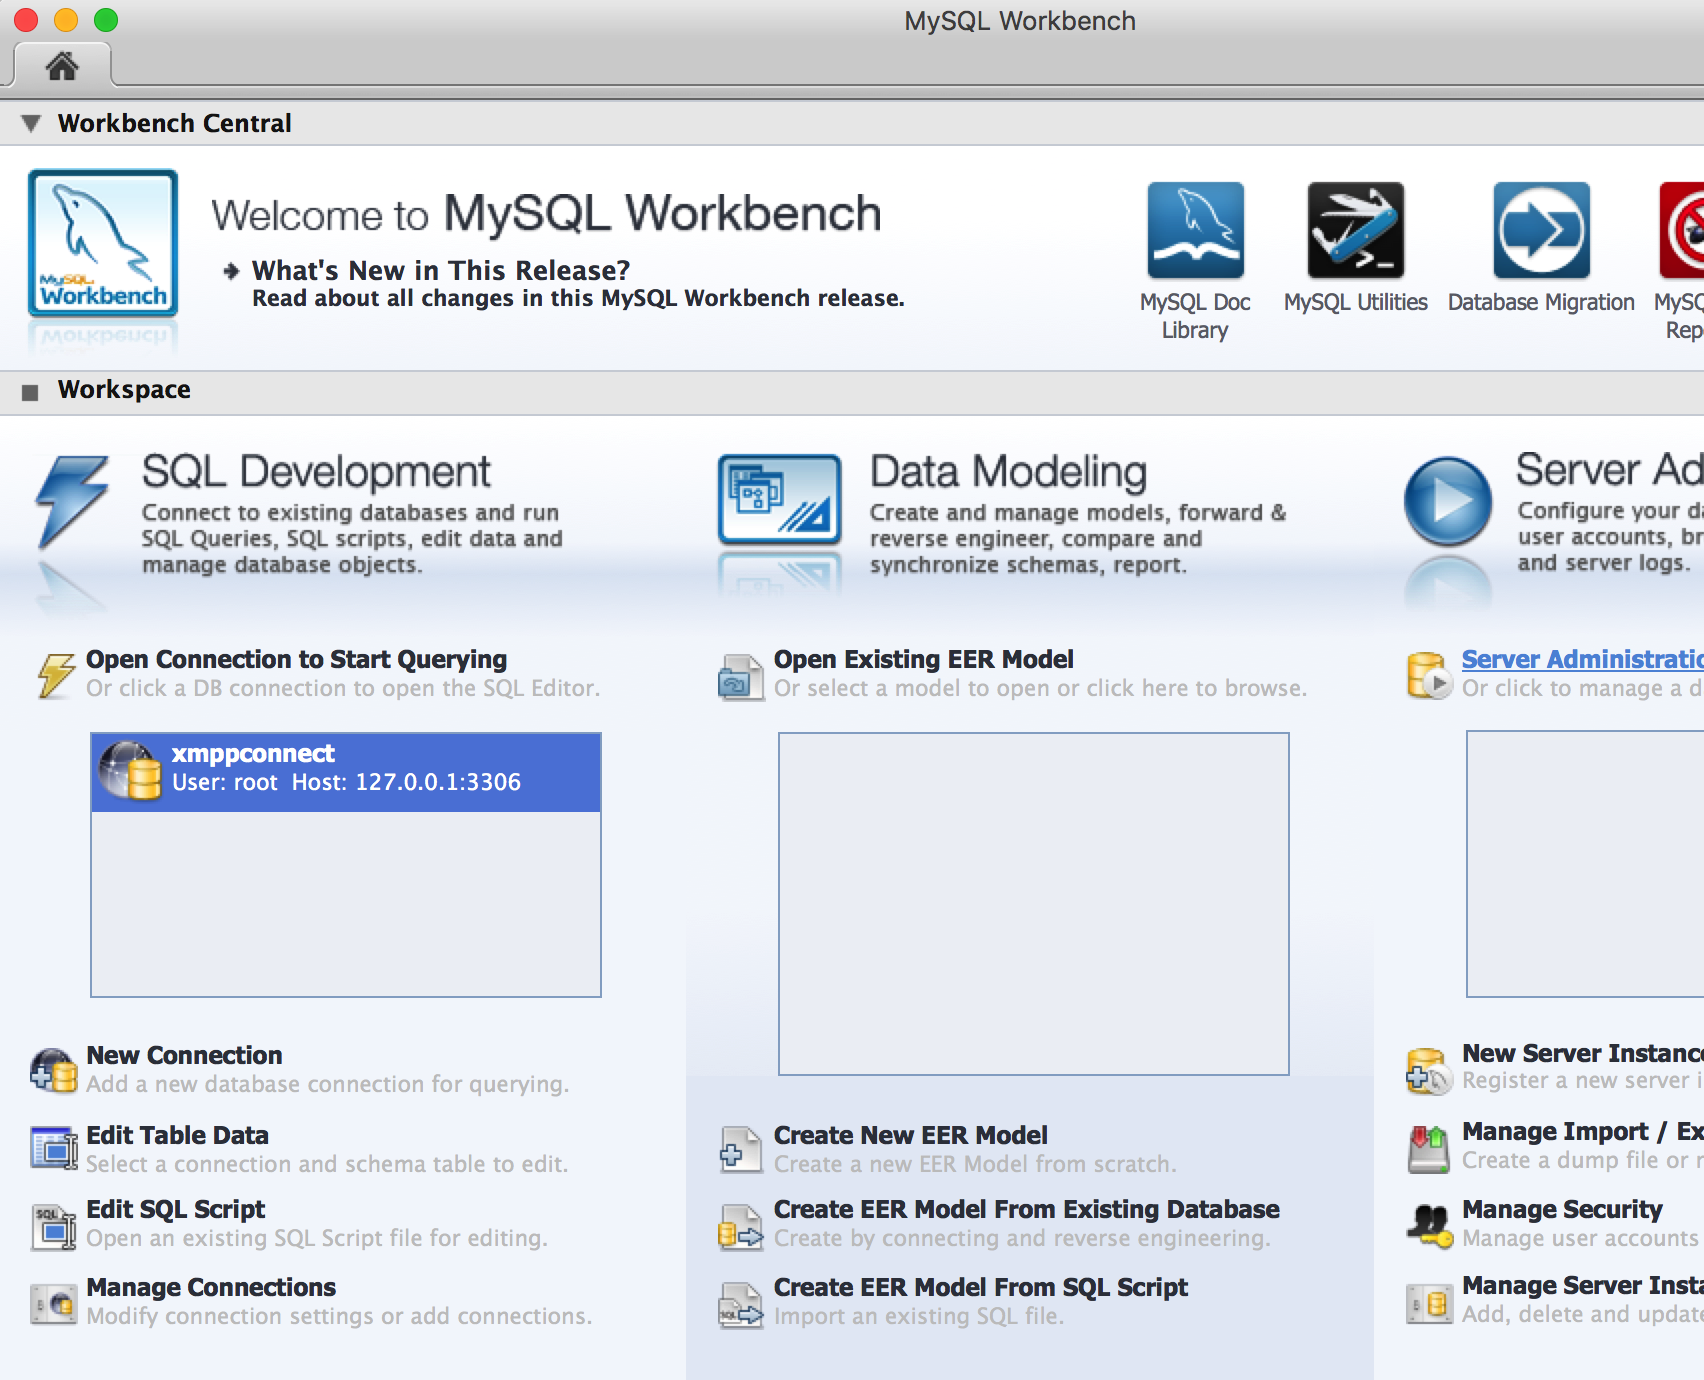
Task: Click the Data Modeling heading
Action: point(1008,472)
